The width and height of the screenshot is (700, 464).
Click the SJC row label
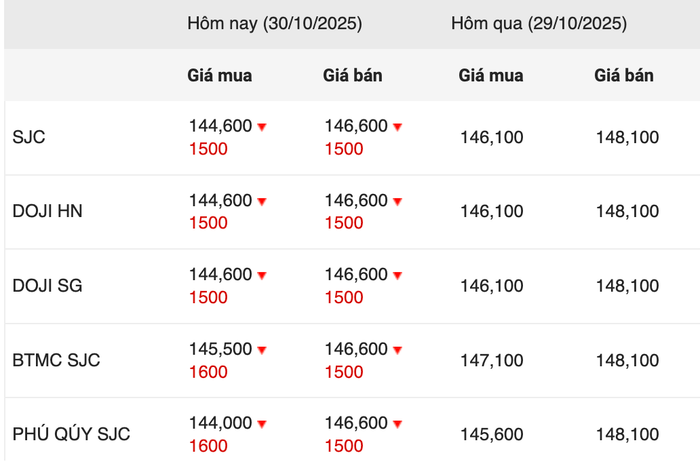click(29, 137)
